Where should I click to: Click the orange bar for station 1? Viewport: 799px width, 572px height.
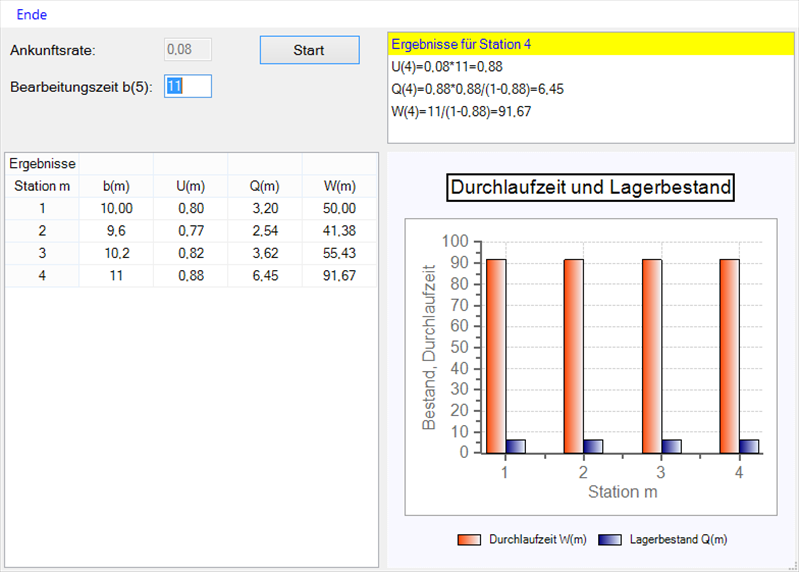pyautogui.click(x=496, y=355)
